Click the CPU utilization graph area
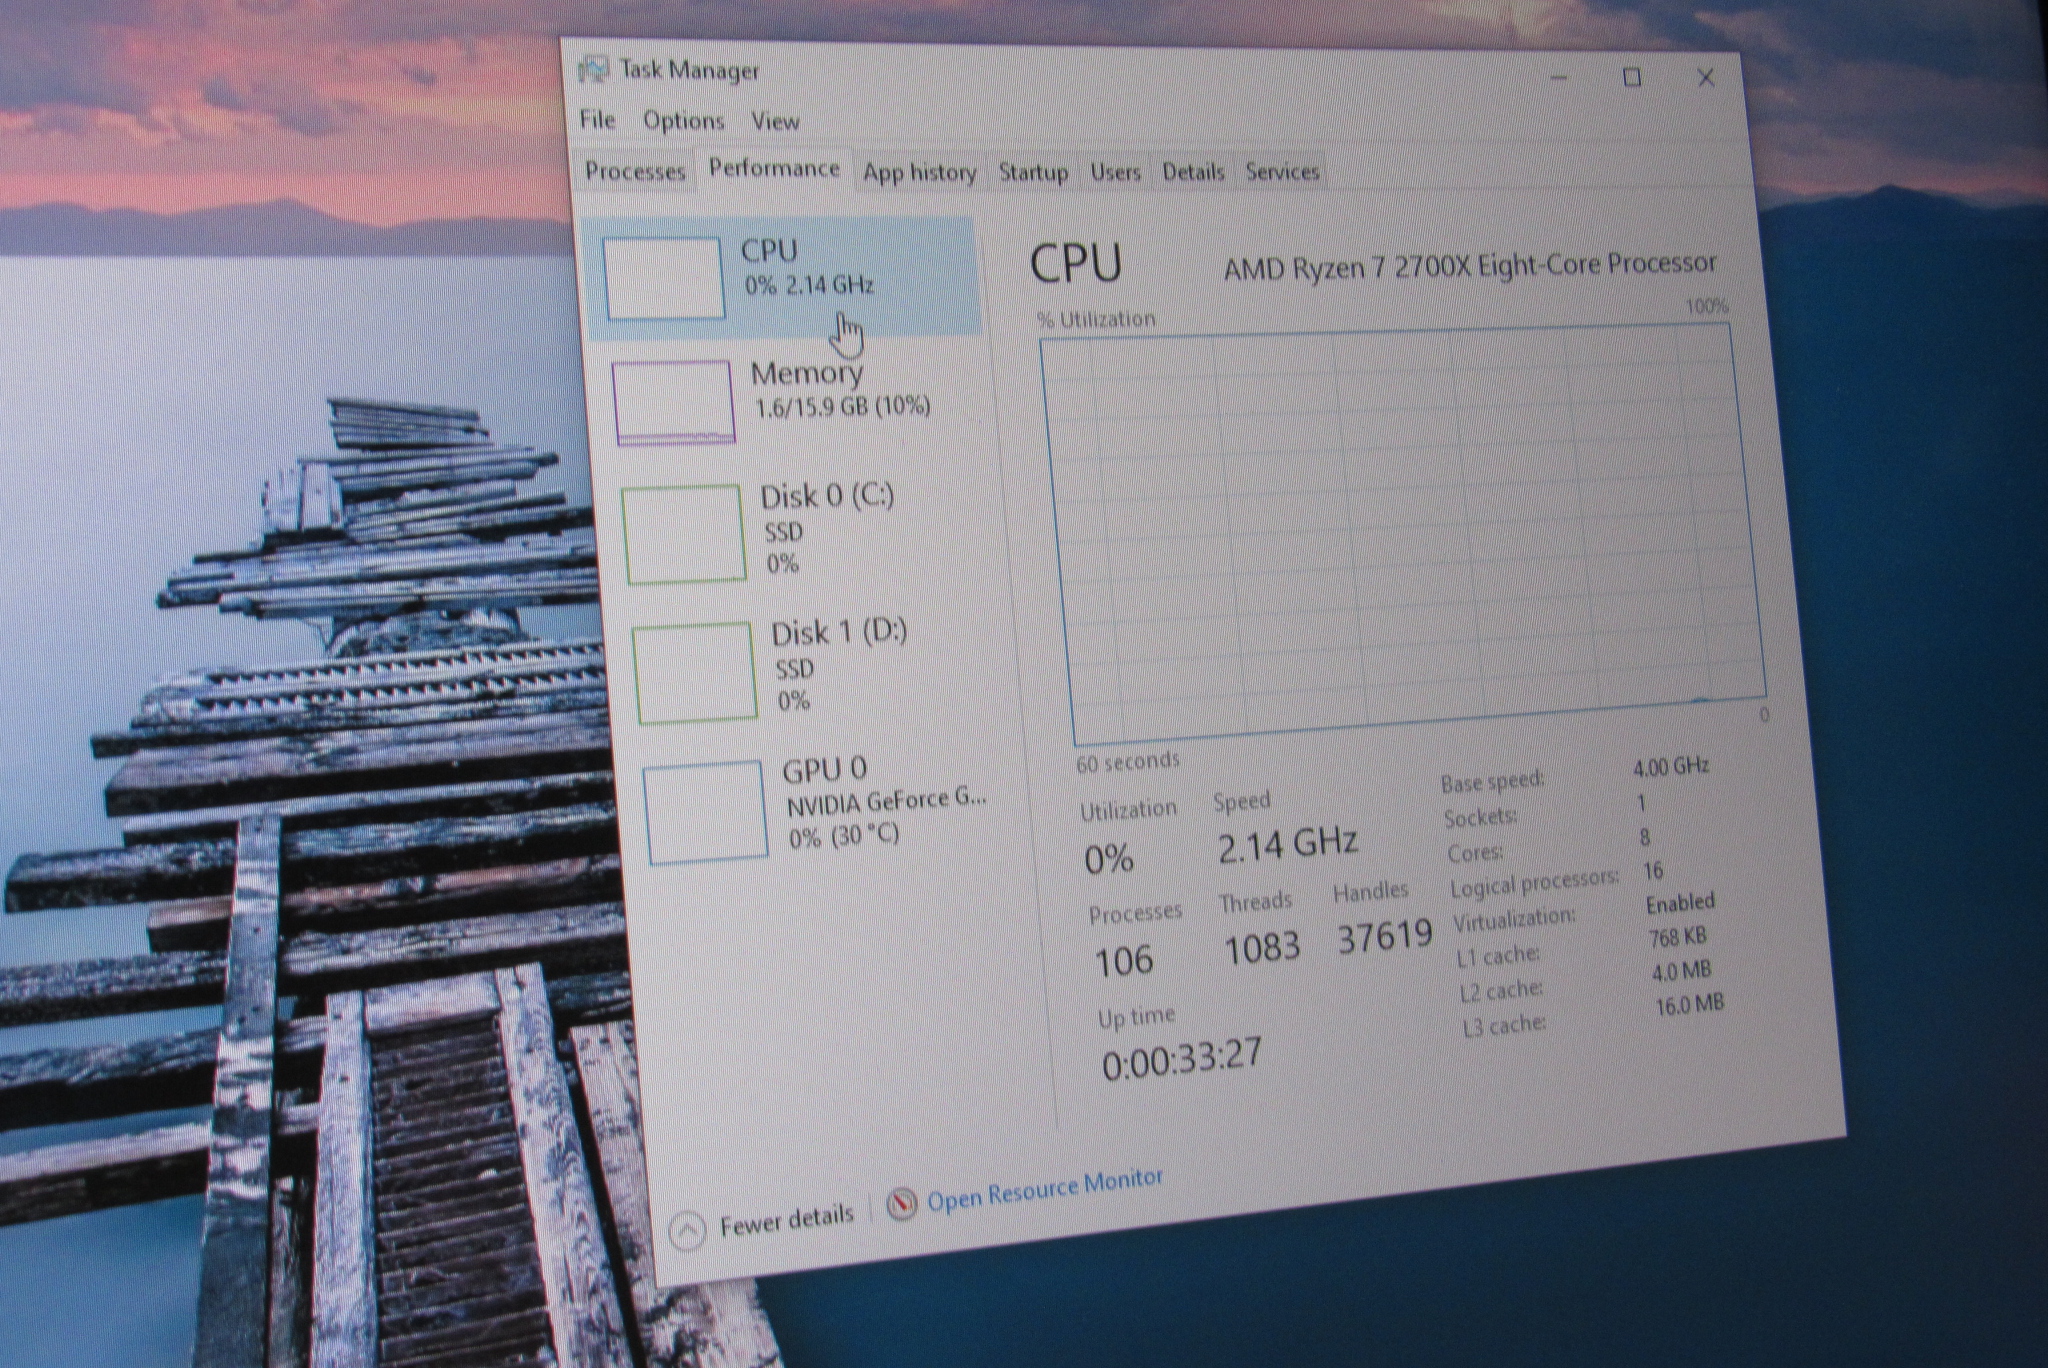The height and width of the screenshot is (1368, 2048). 1400,530
